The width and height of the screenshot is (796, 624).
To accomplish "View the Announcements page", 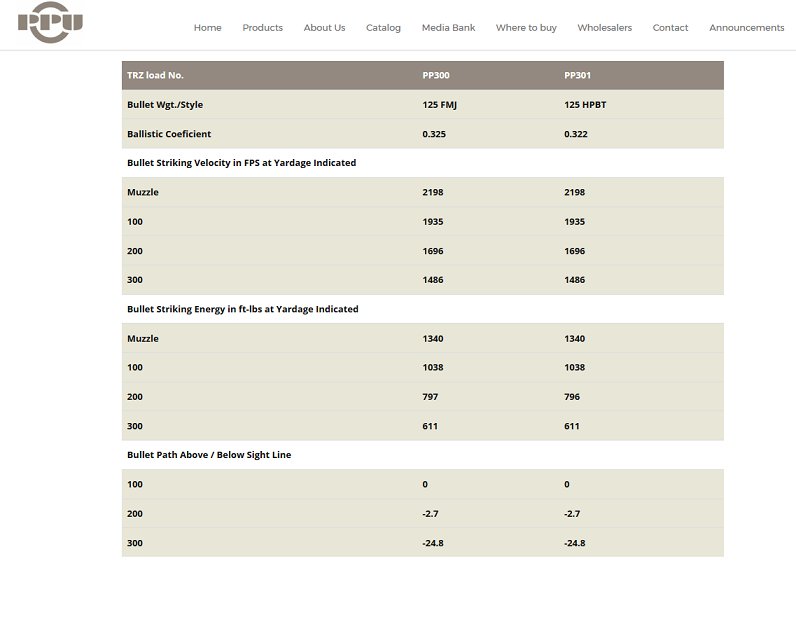I will click(x=746, y=28).
